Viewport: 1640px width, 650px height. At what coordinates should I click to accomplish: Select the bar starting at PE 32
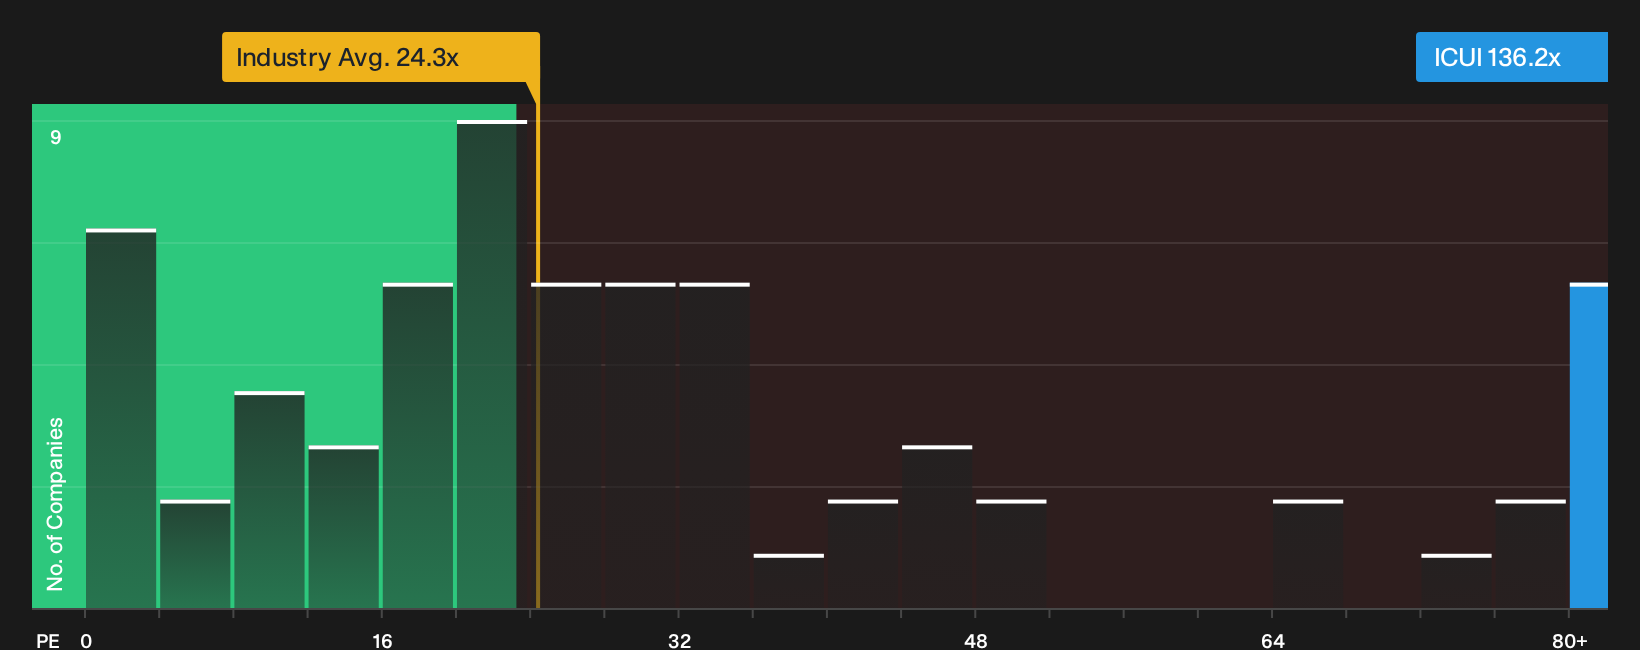point(714,446)
